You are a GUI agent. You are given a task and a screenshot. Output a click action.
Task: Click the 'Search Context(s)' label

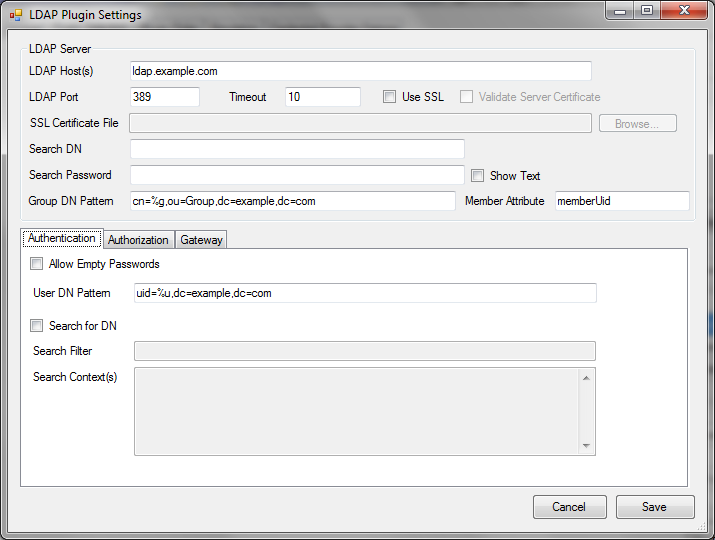[75, 377]
